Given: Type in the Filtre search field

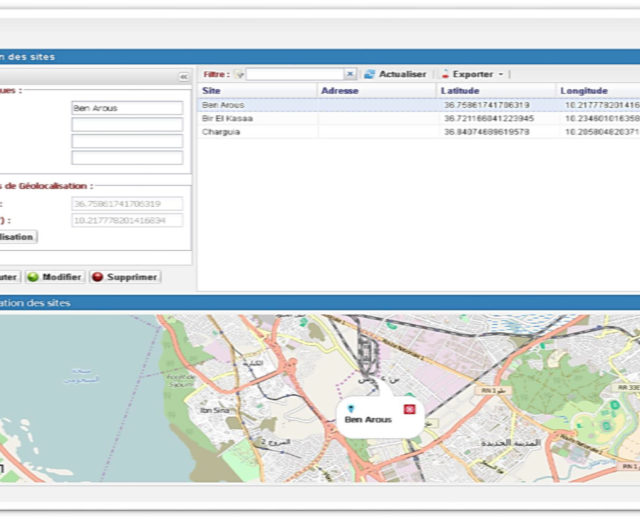Looking at the screenshot, I should (295, 74).
